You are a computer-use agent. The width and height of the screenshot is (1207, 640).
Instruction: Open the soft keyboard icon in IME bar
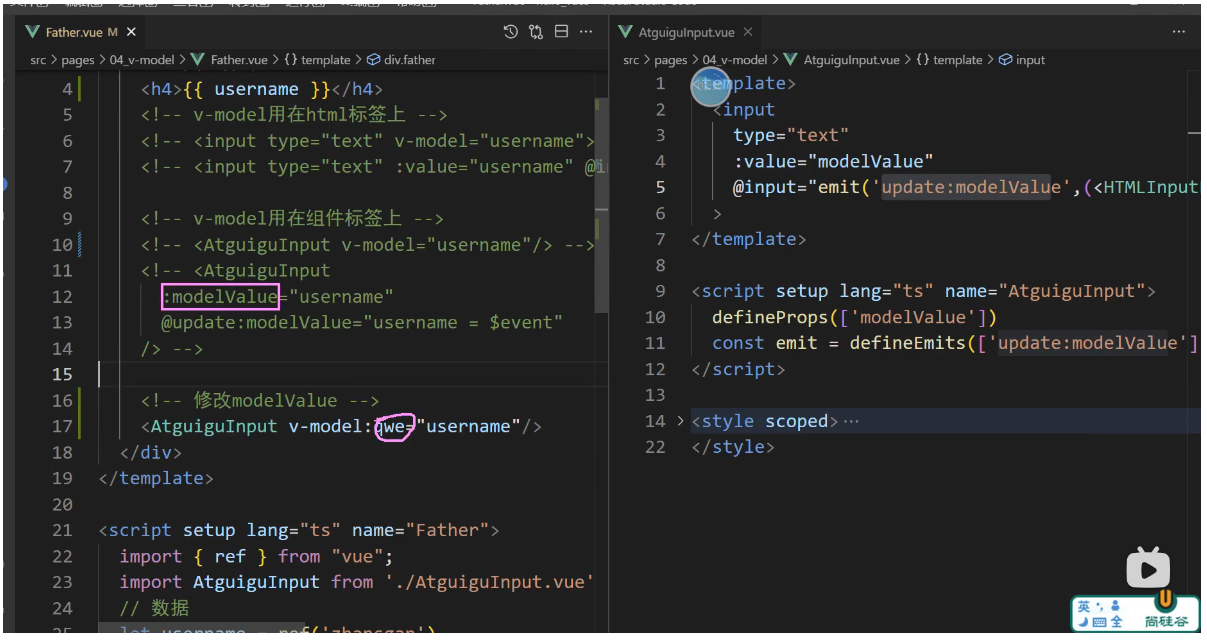(x=1099, y=622)
